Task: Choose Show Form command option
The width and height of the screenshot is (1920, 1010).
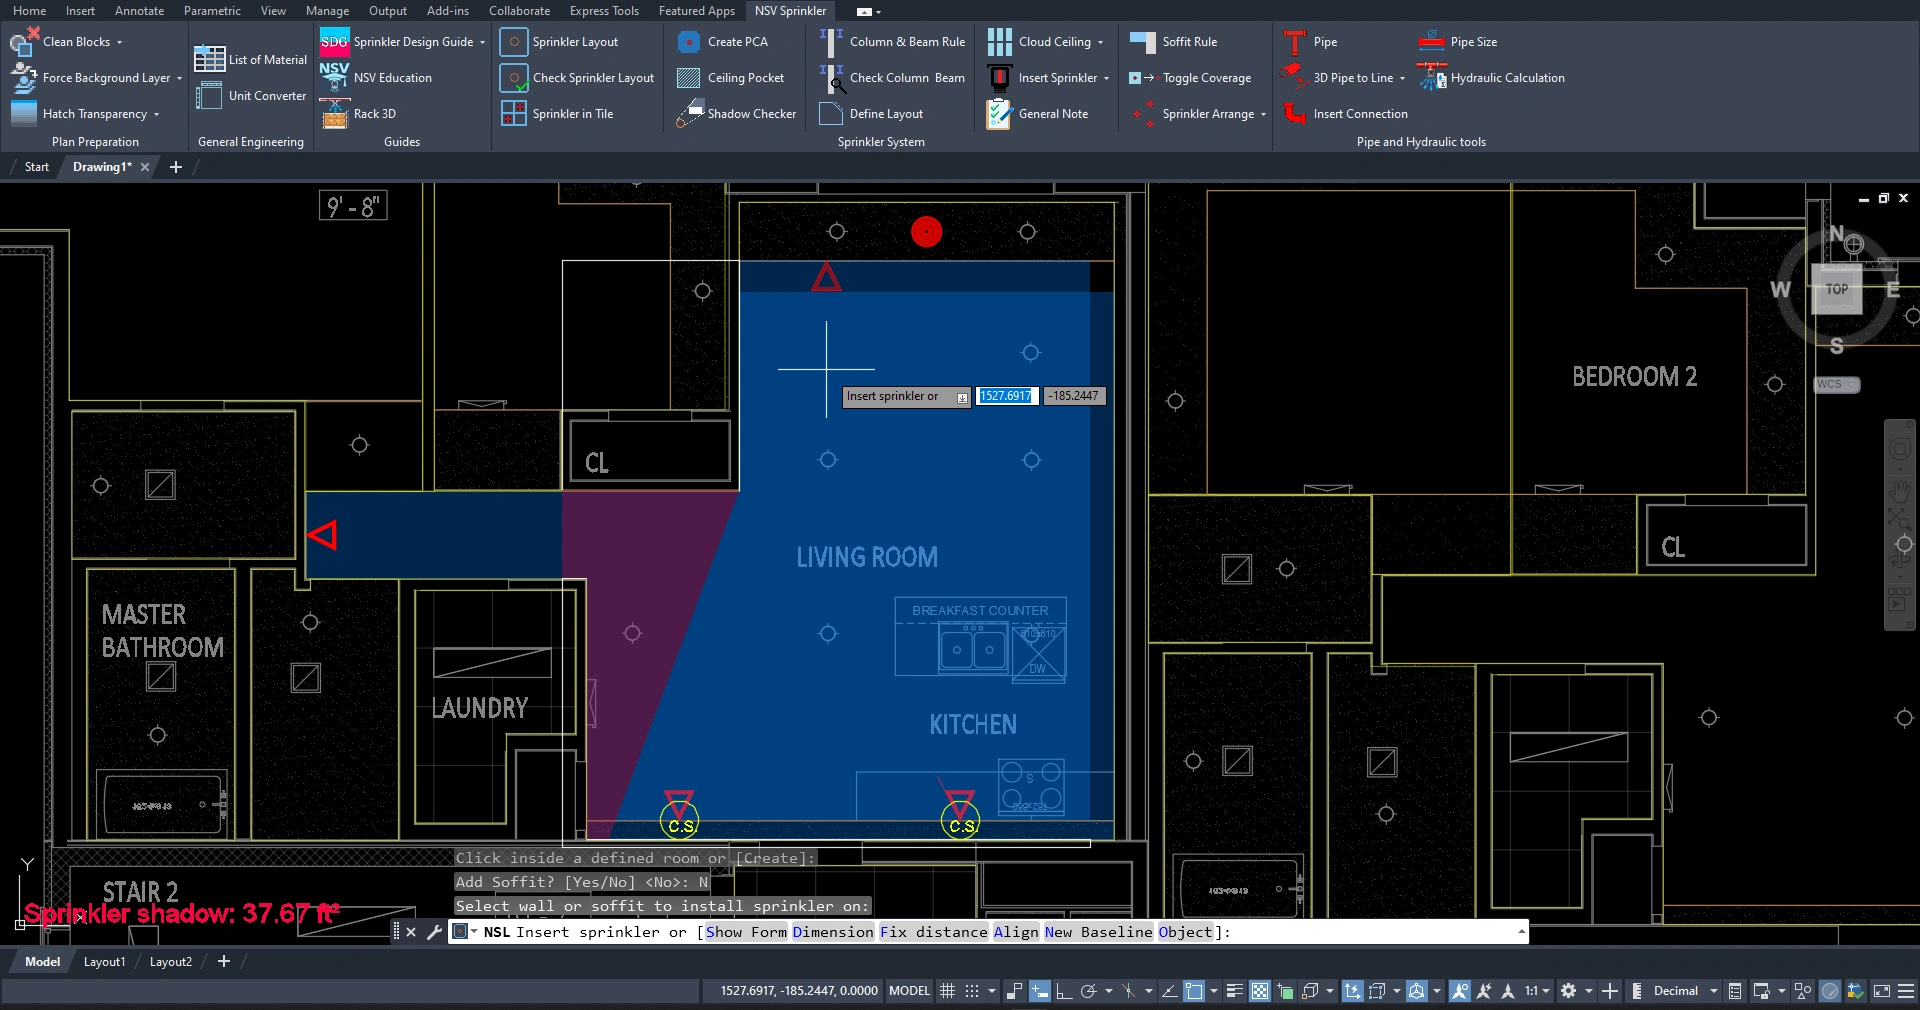Action: tap(746, 932)
